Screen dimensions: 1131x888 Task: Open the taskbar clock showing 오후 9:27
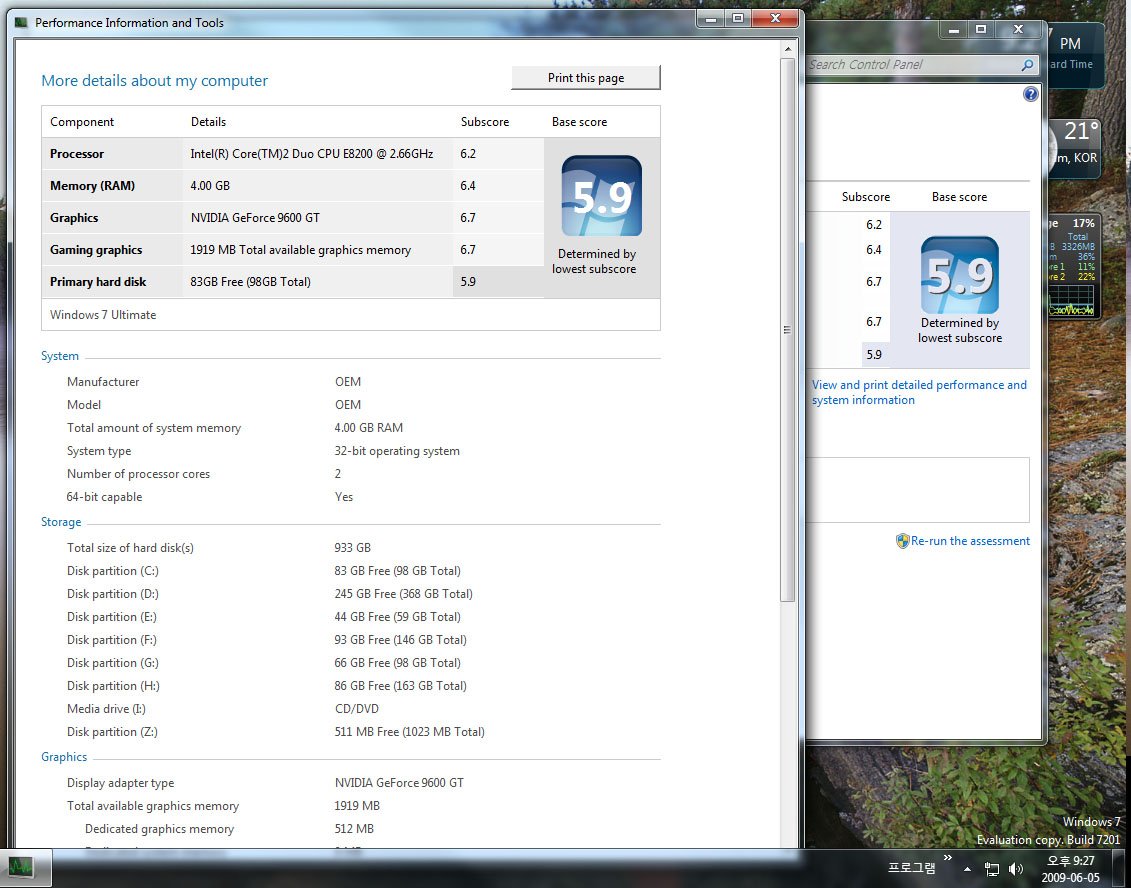click(1069, 868)
